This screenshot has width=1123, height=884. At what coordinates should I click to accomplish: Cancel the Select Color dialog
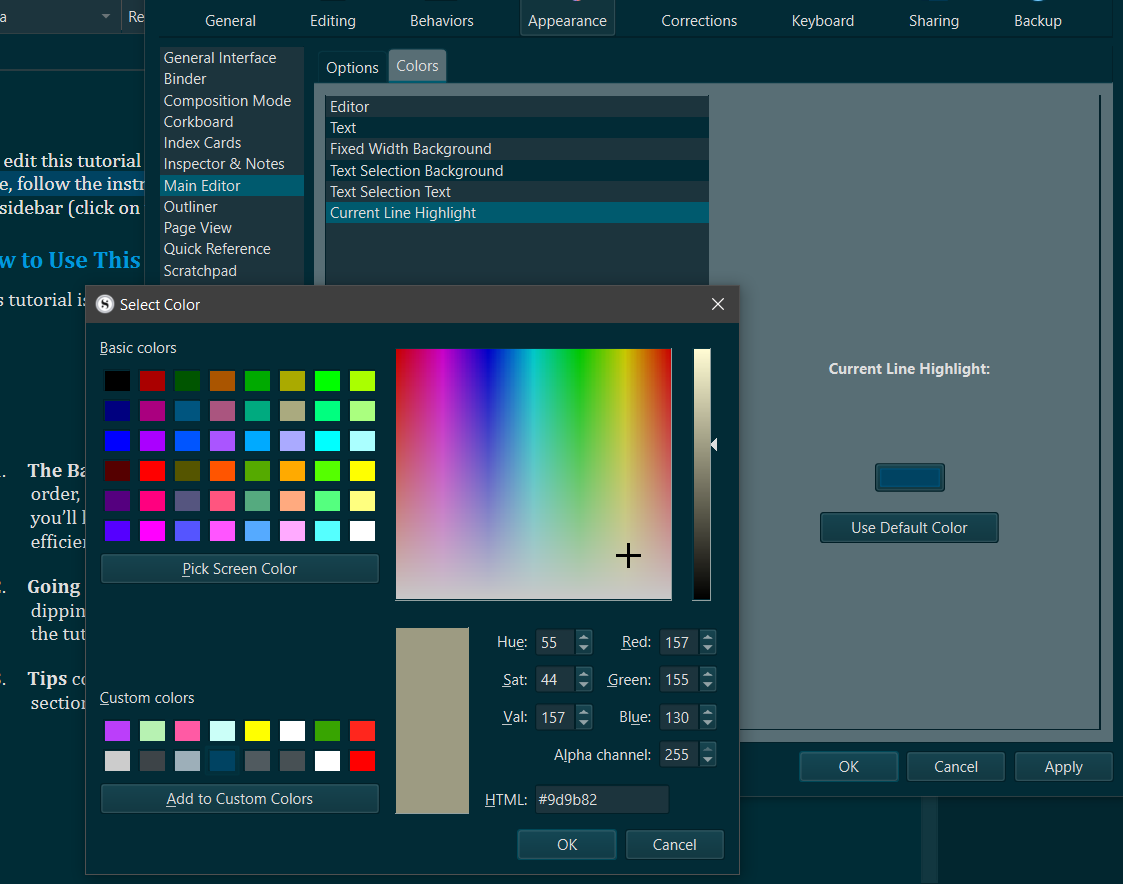pos(675,845)
